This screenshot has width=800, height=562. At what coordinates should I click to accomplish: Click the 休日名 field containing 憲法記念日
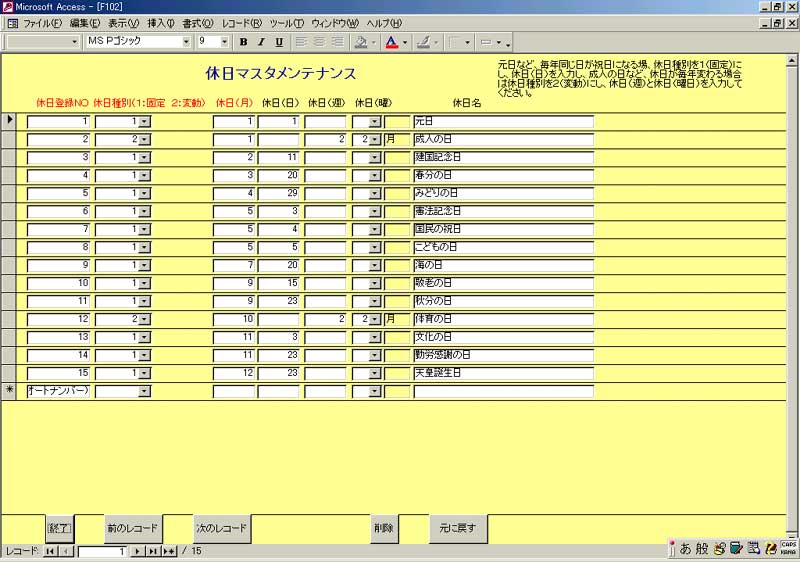point(504,211)
